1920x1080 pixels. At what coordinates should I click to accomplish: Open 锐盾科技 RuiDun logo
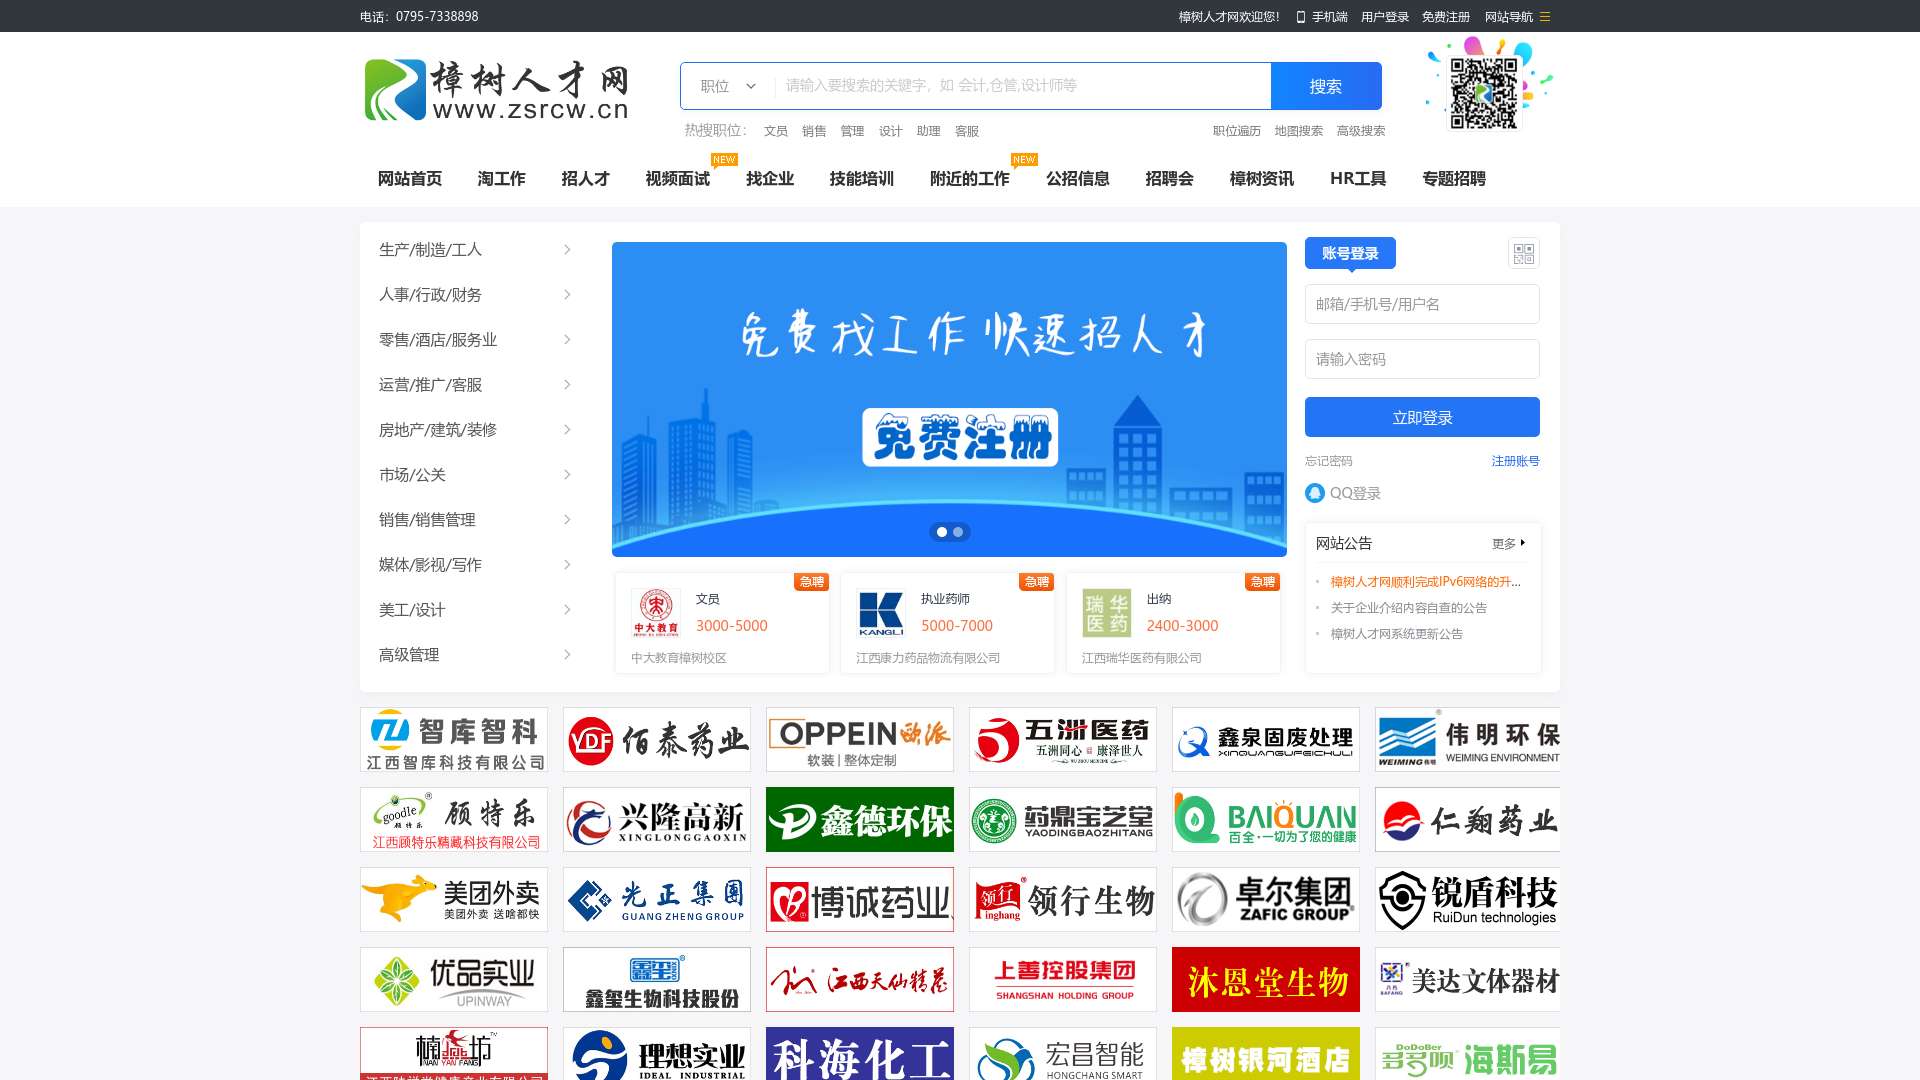coord(1467,900)
